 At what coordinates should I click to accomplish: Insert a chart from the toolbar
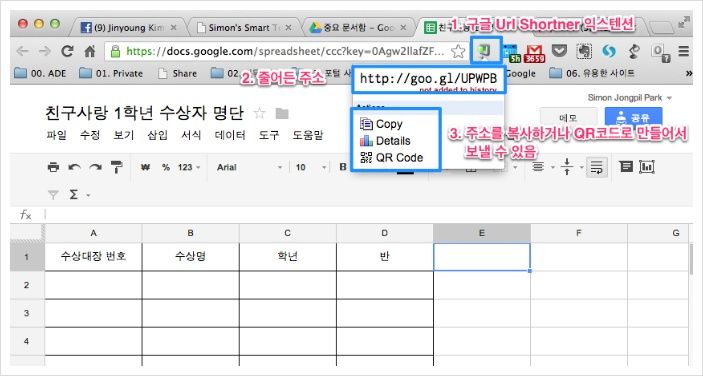tap(647, 167)
